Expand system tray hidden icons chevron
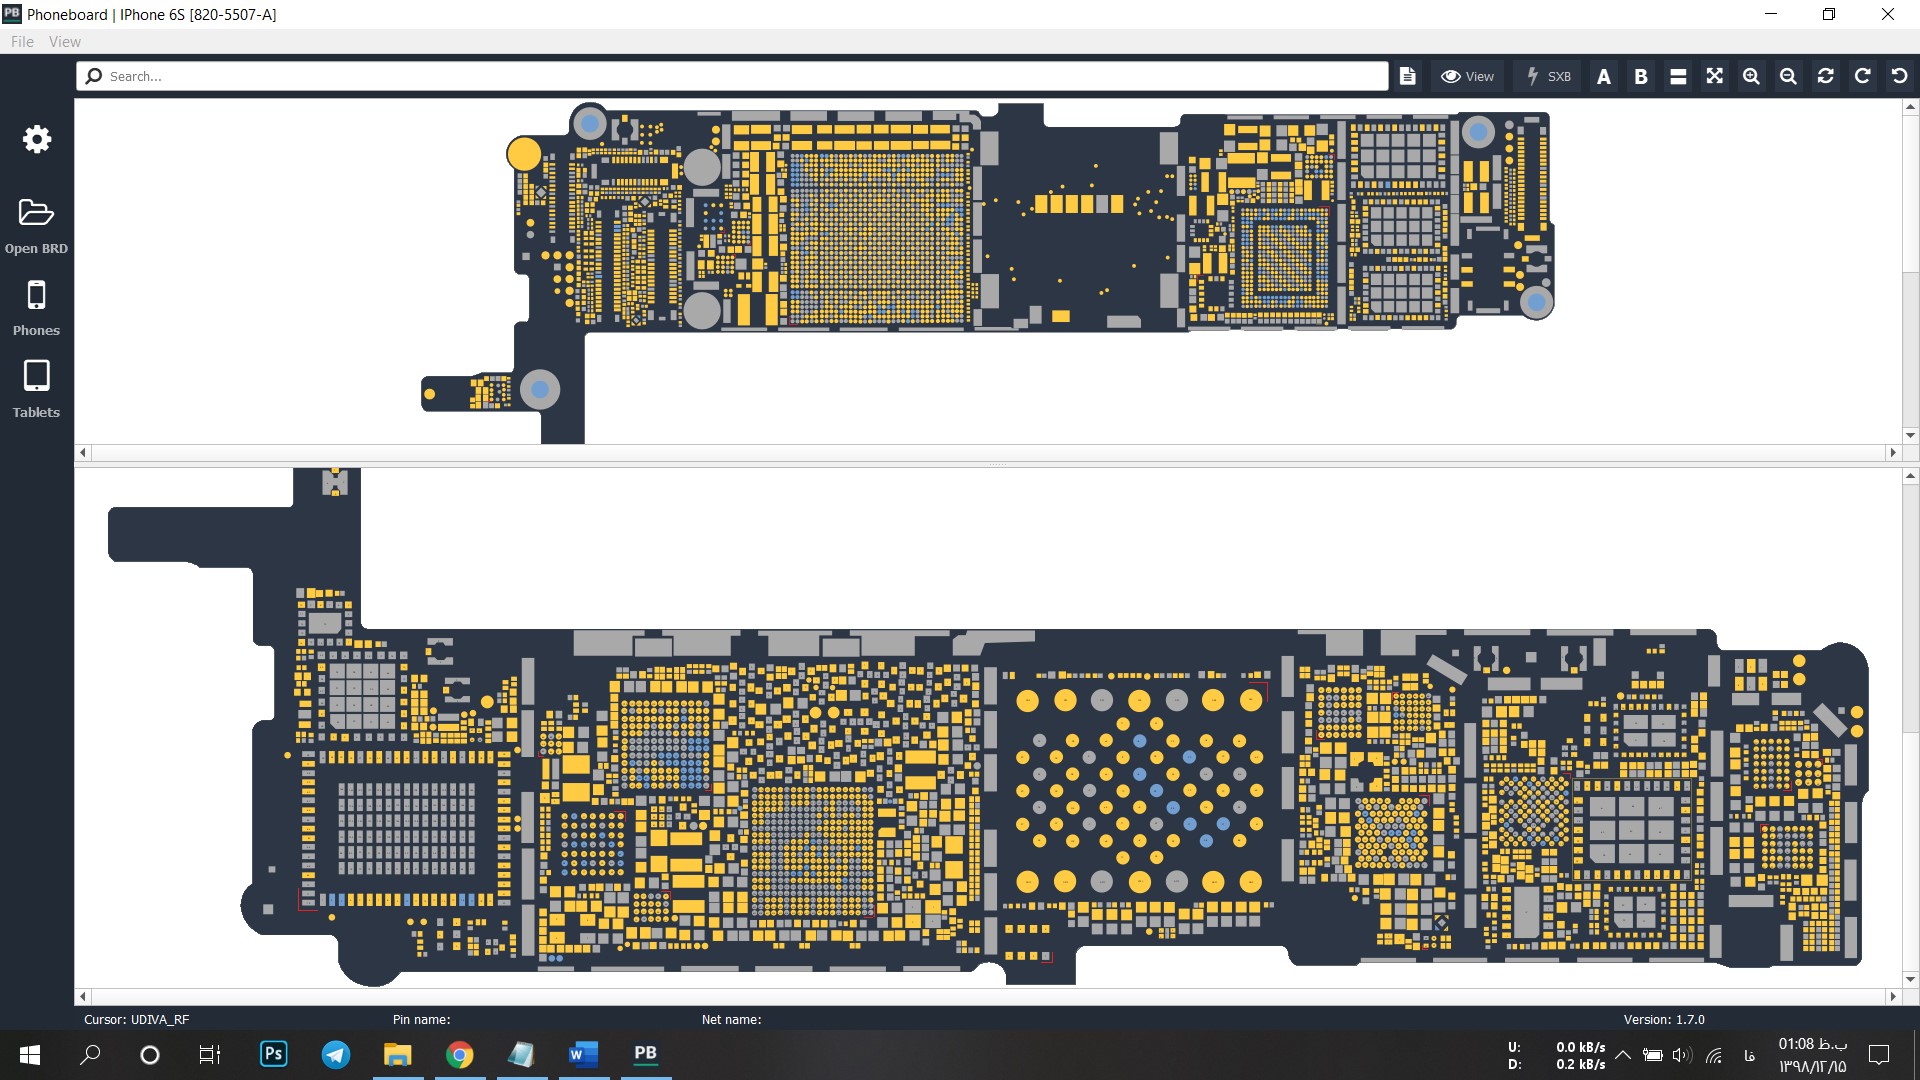This screenshot has height=1080, width=1920. [x=1623, y=1054]
